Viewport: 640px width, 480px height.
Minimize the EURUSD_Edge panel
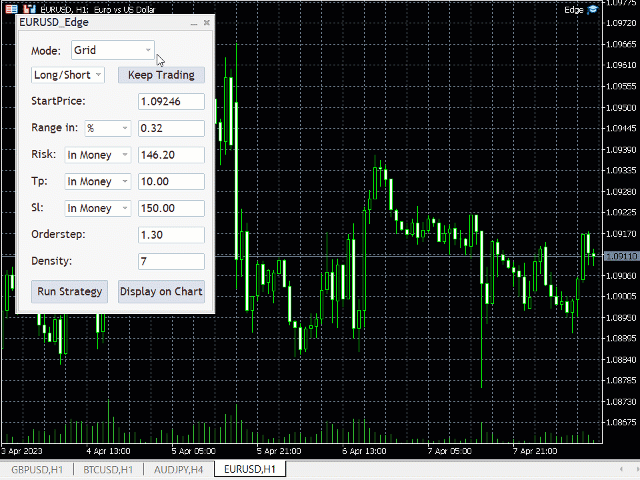tap(194, 23)
